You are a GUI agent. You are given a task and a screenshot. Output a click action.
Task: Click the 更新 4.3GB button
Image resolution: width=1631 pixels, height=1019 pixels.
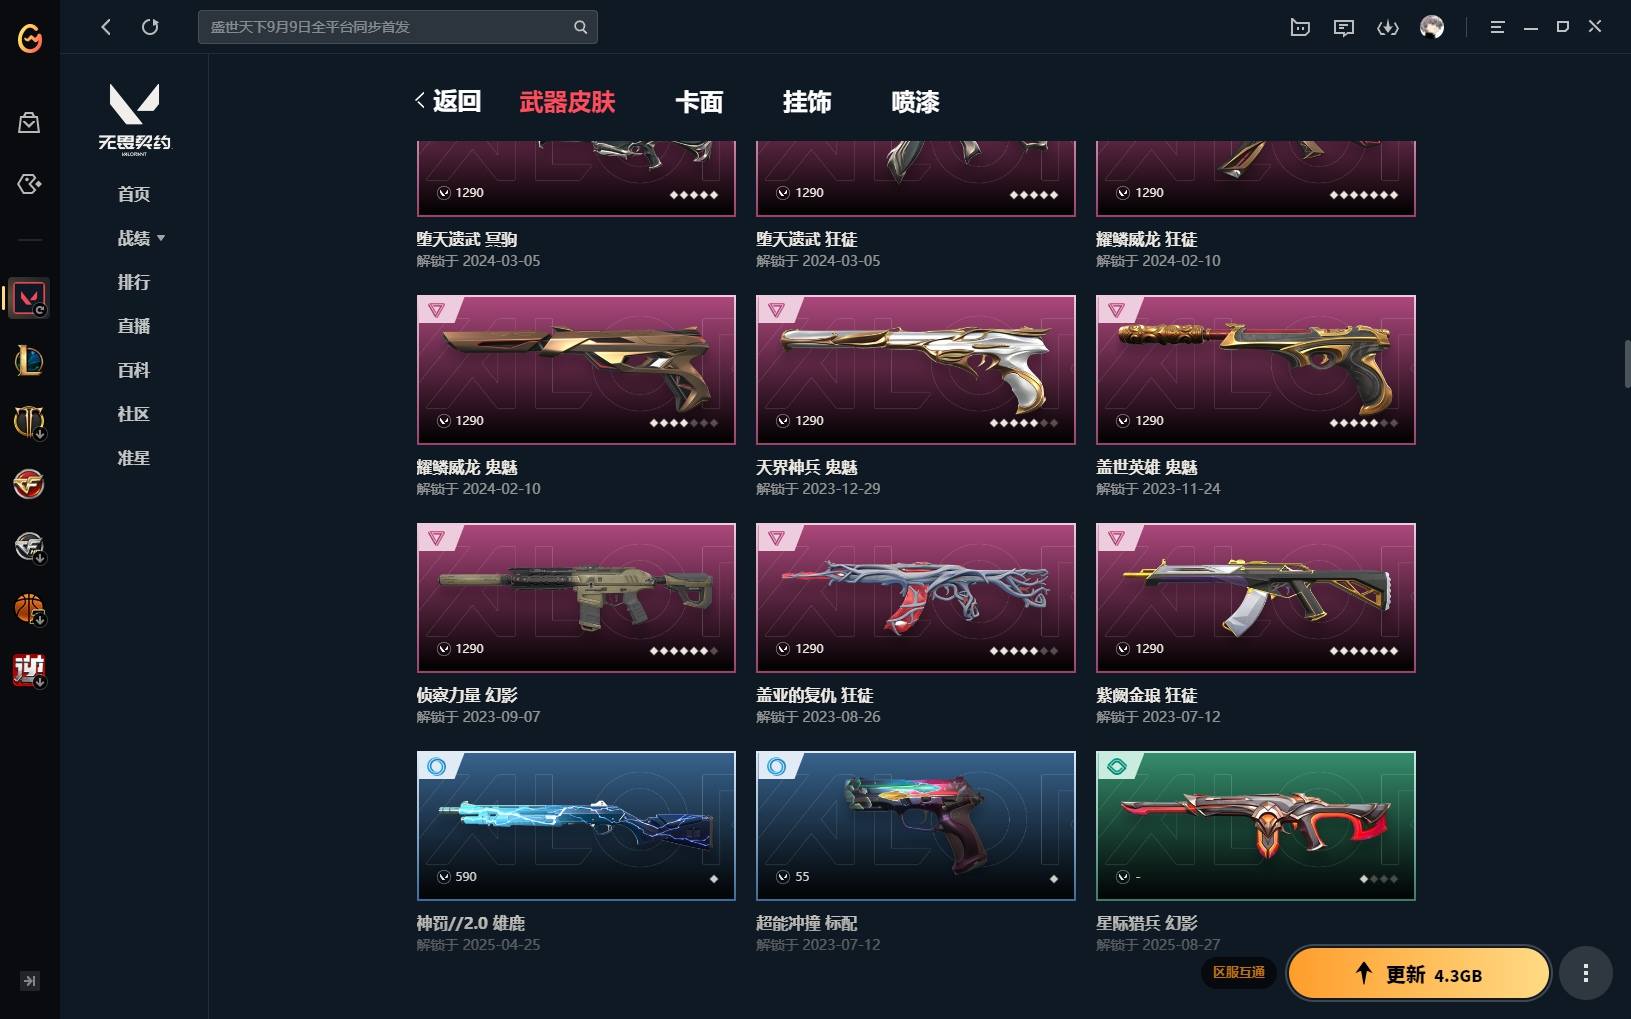click(x=1418, y=974)
